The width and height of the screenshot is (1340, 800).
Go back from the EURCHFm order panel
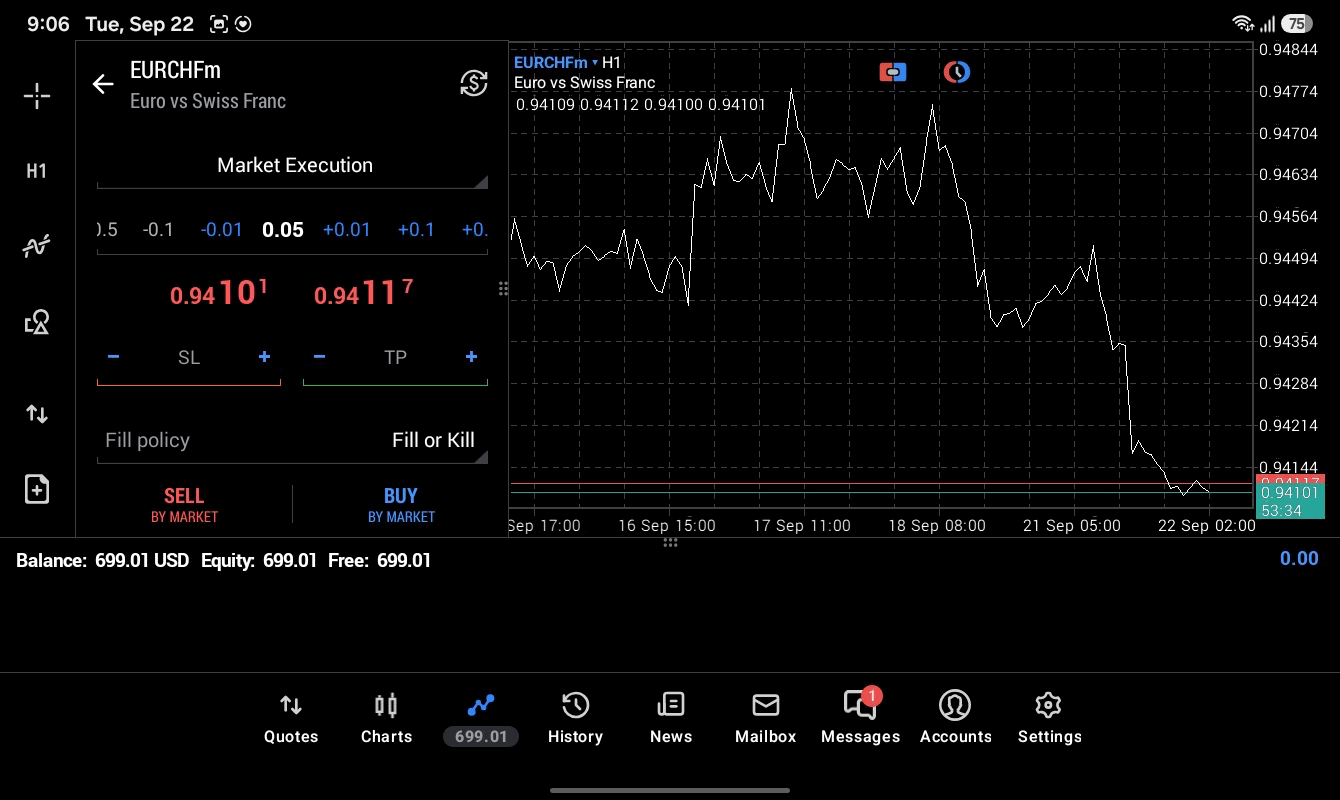click(103, 84)
